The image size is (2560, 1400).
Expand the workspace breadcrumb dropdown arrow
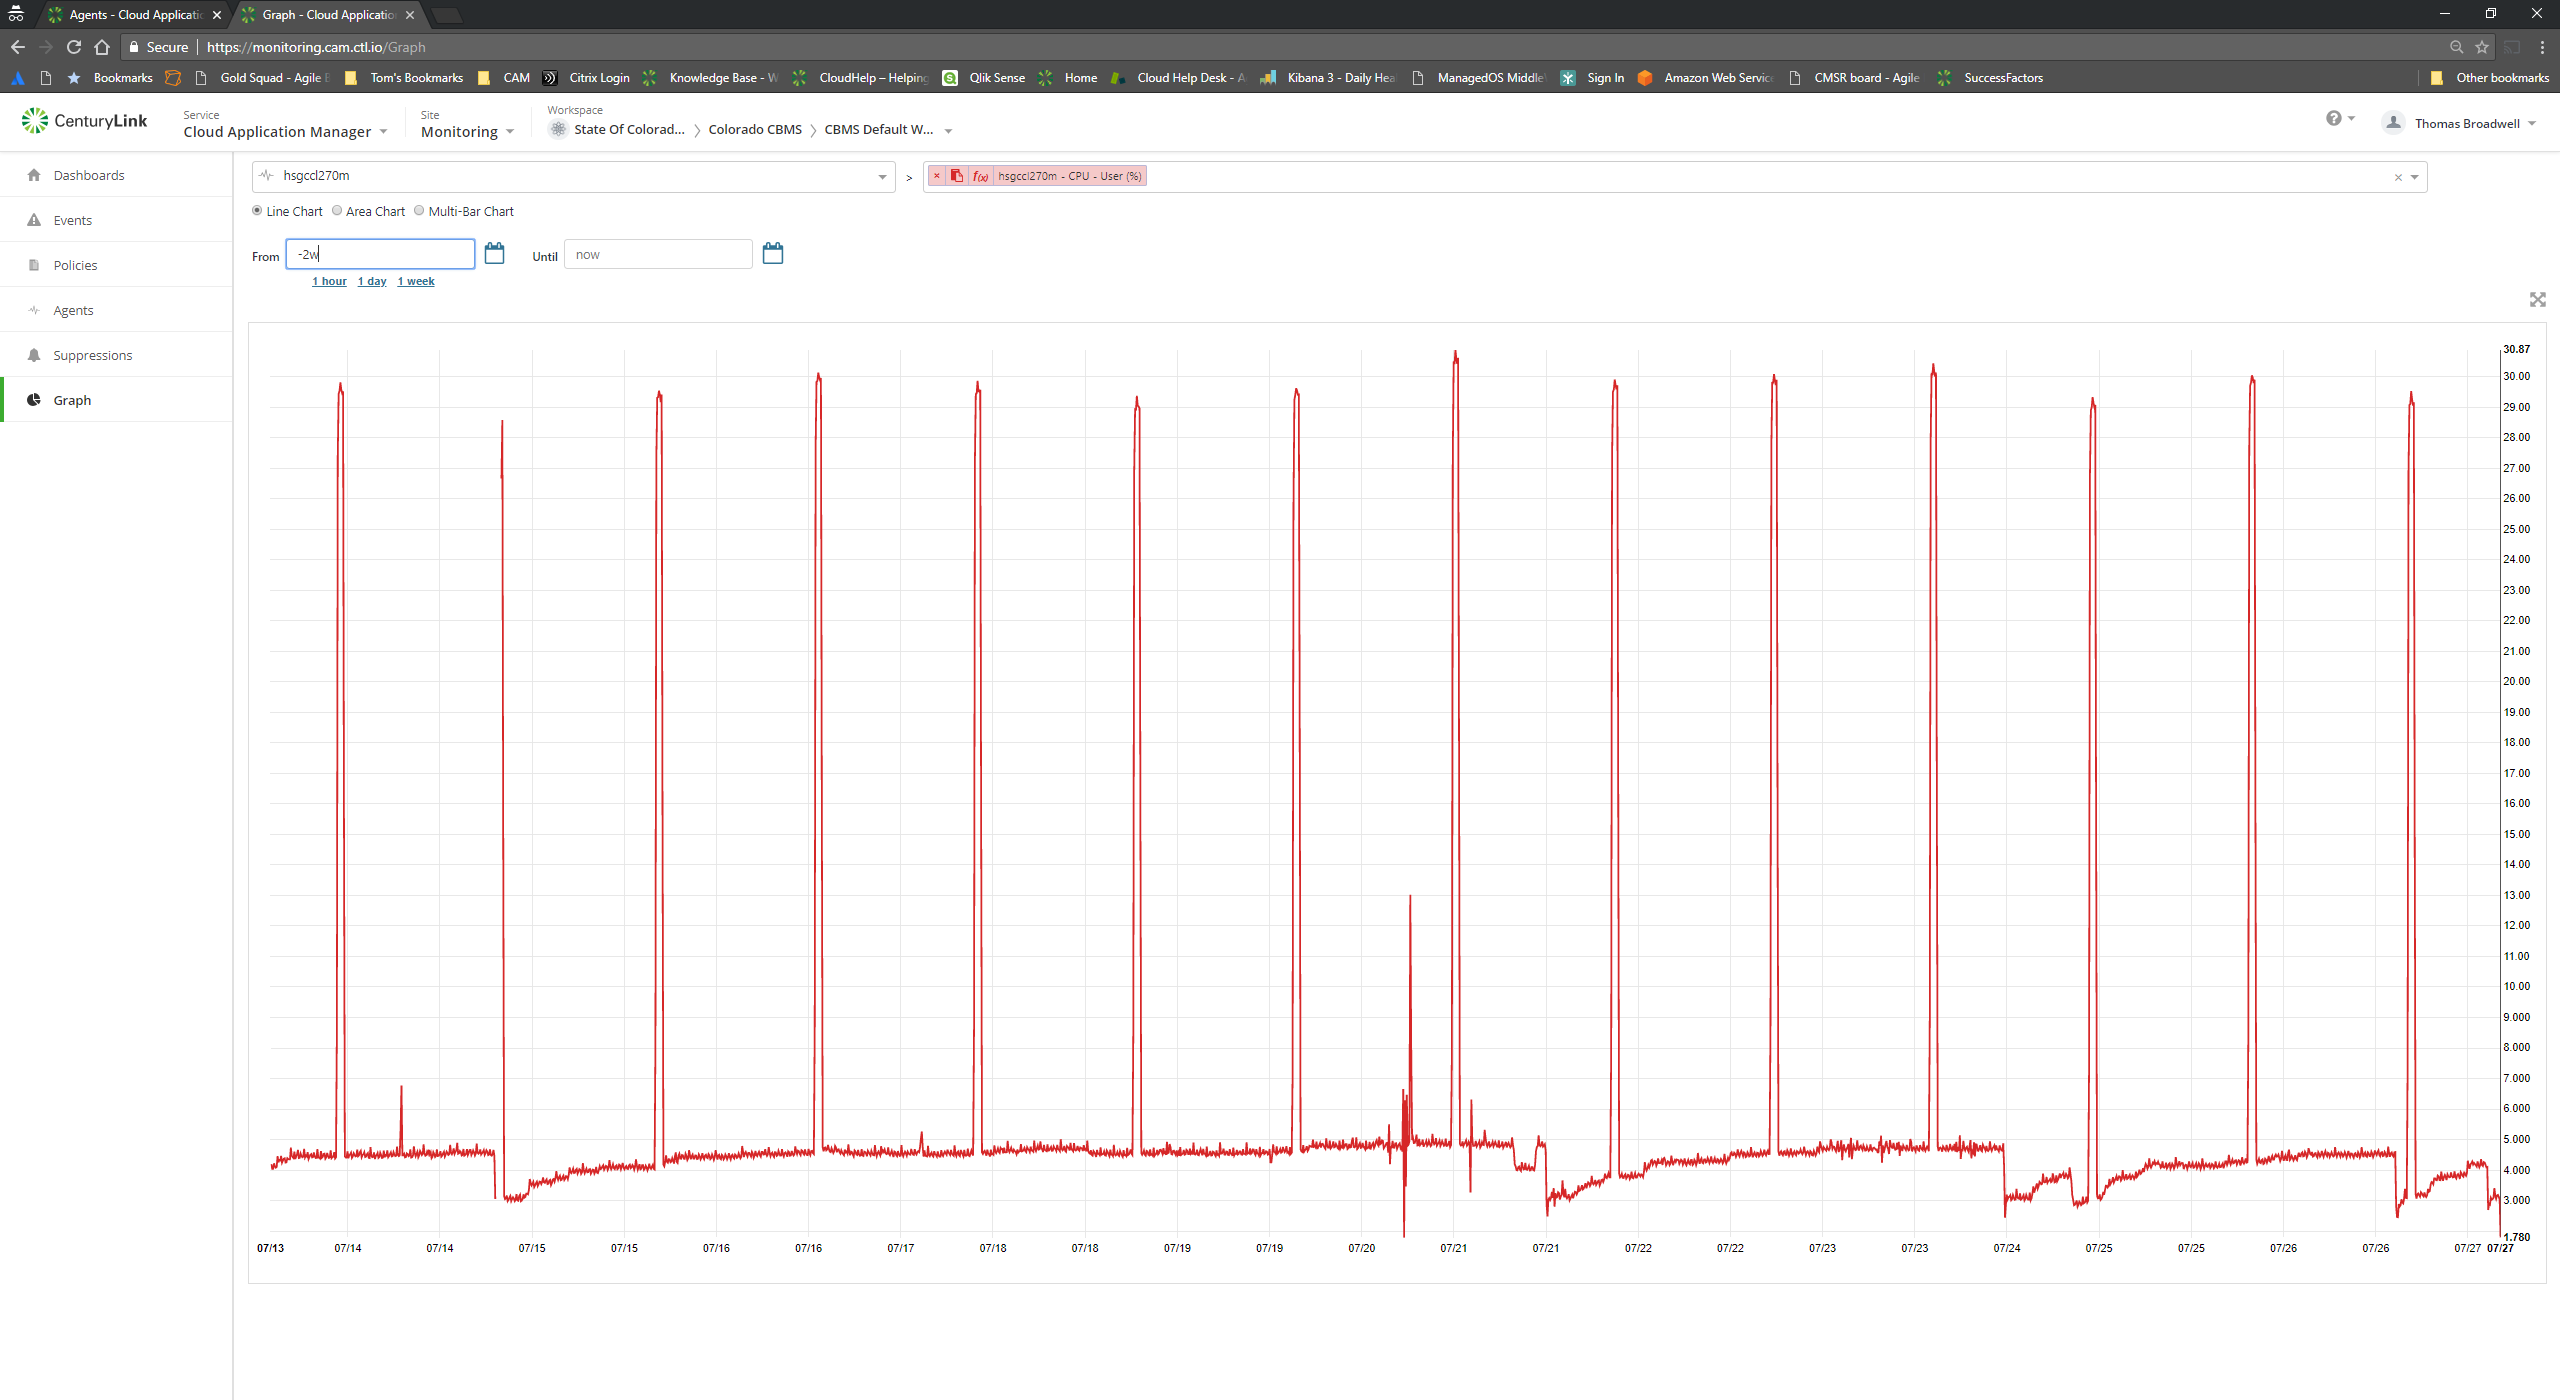click(948, 131)
